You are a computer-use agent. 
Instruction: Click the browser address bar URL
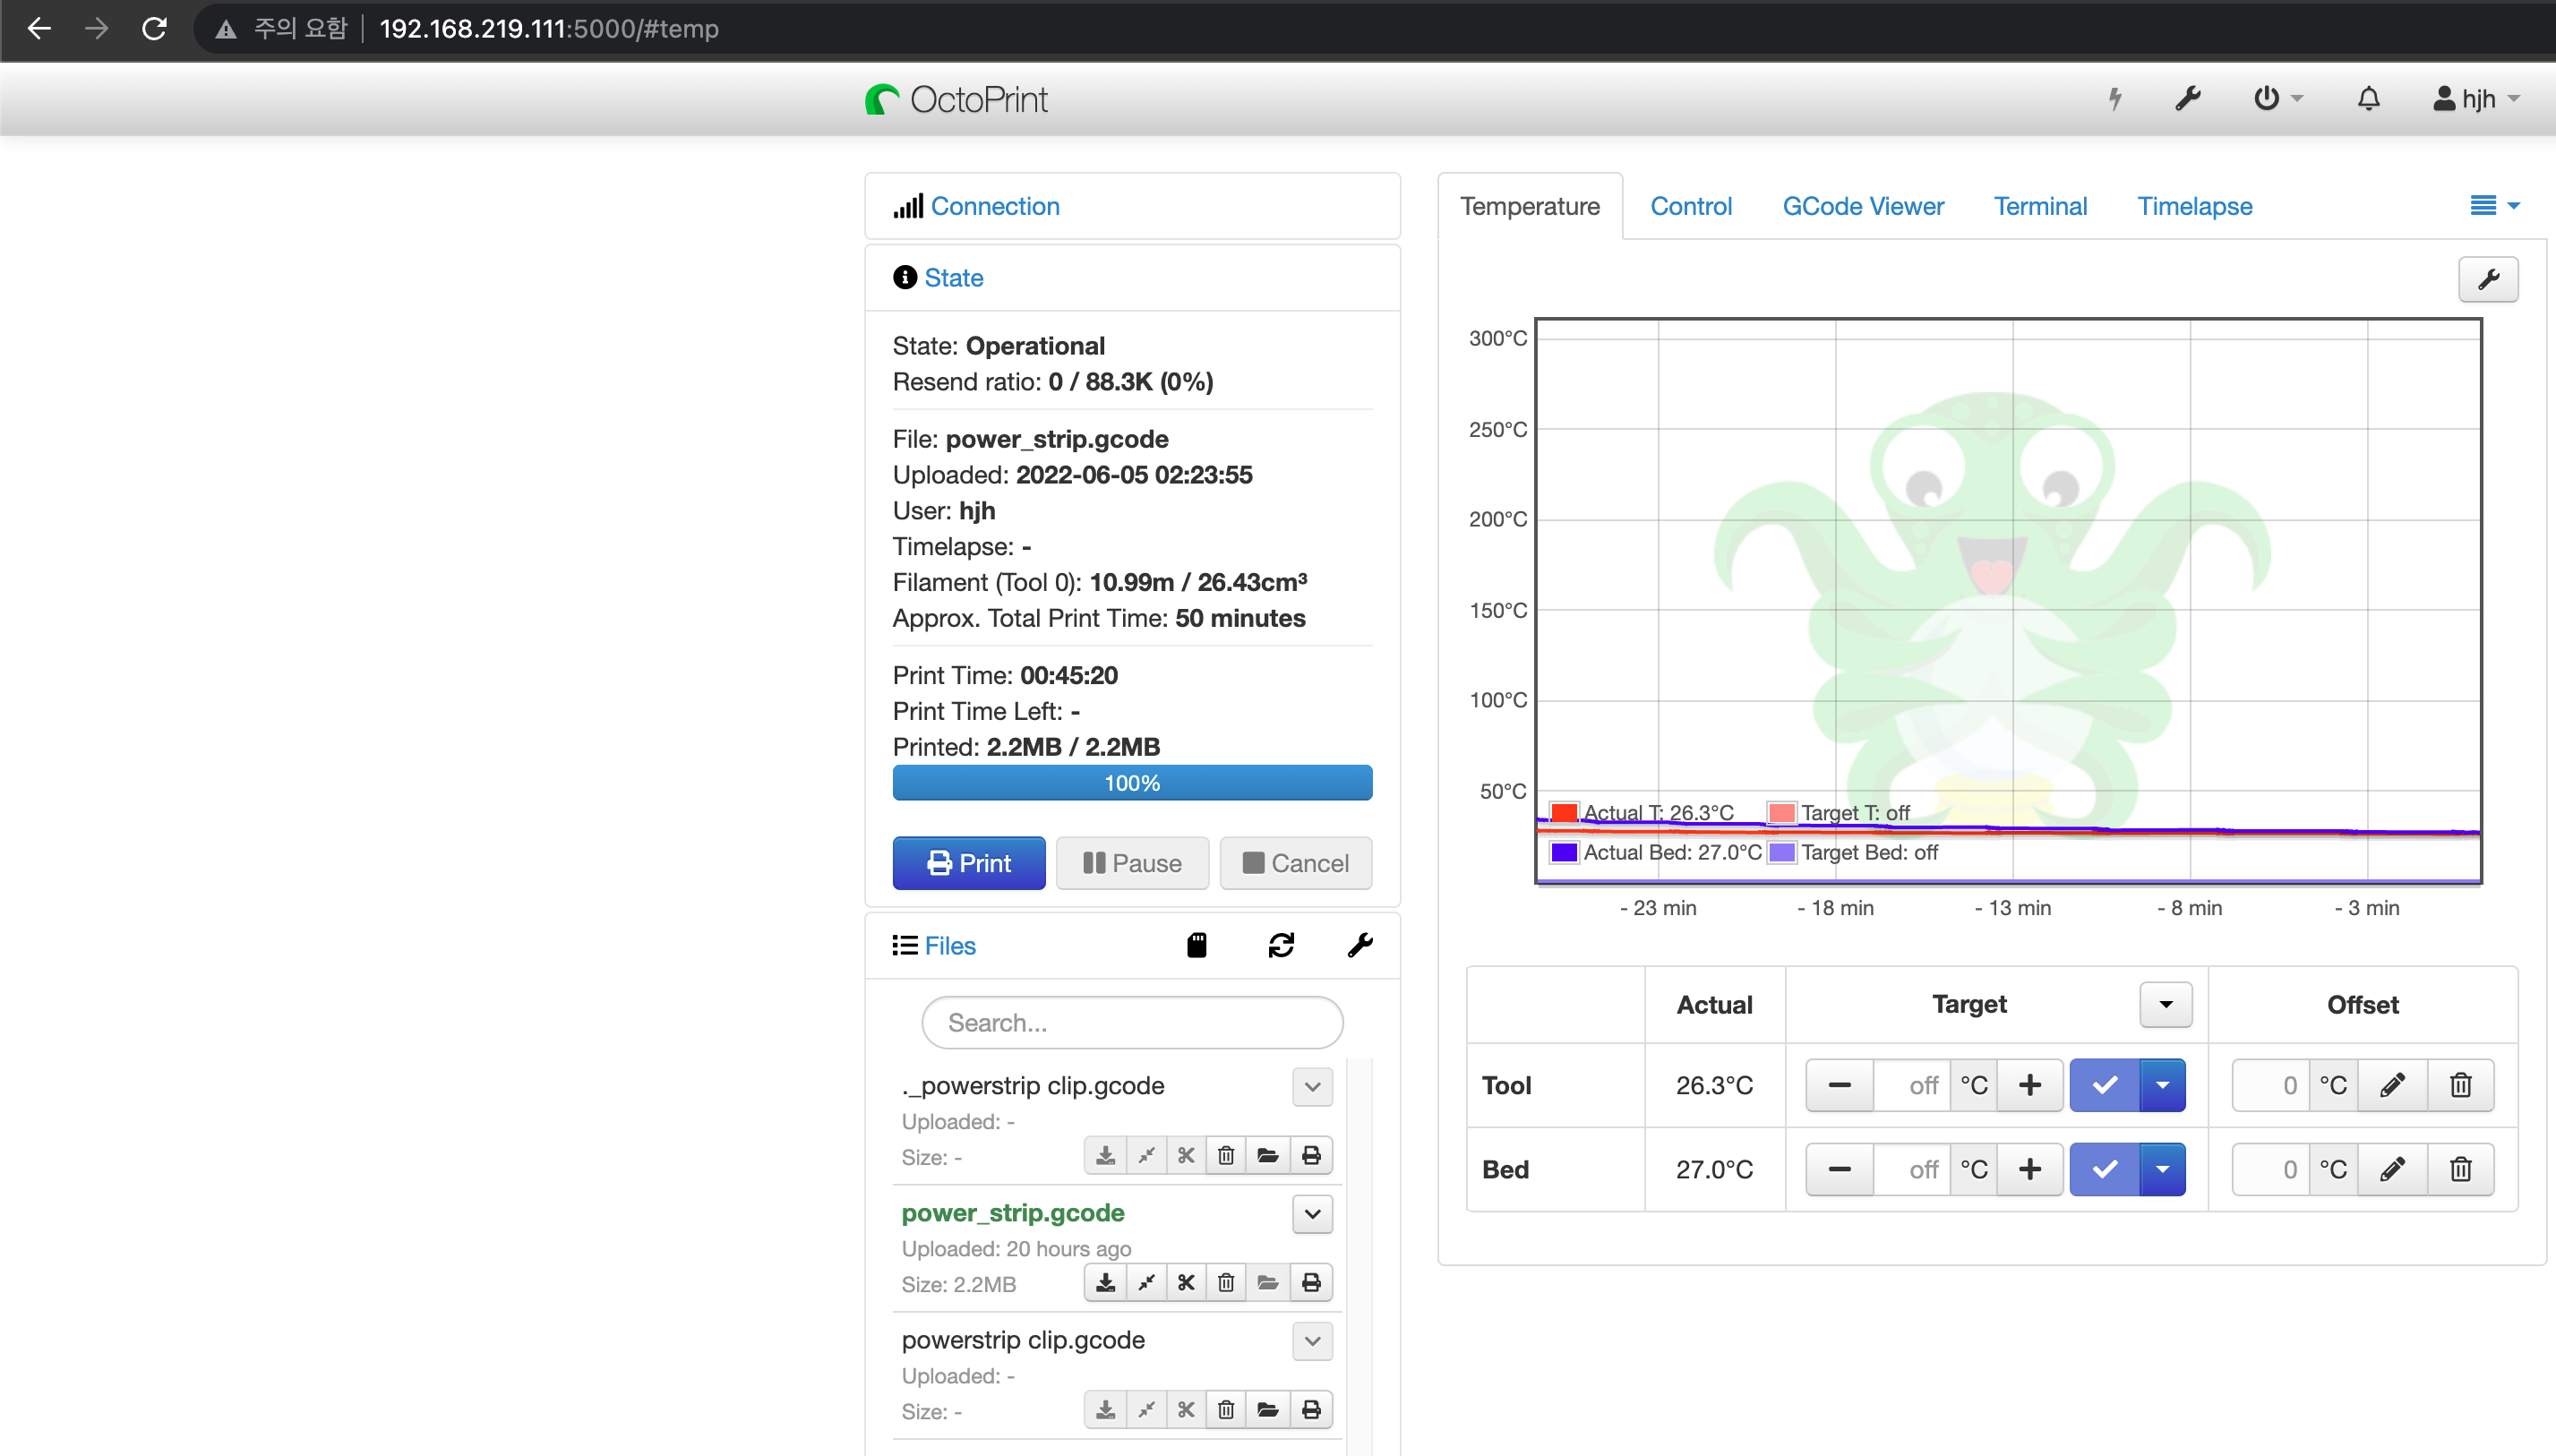549,28
